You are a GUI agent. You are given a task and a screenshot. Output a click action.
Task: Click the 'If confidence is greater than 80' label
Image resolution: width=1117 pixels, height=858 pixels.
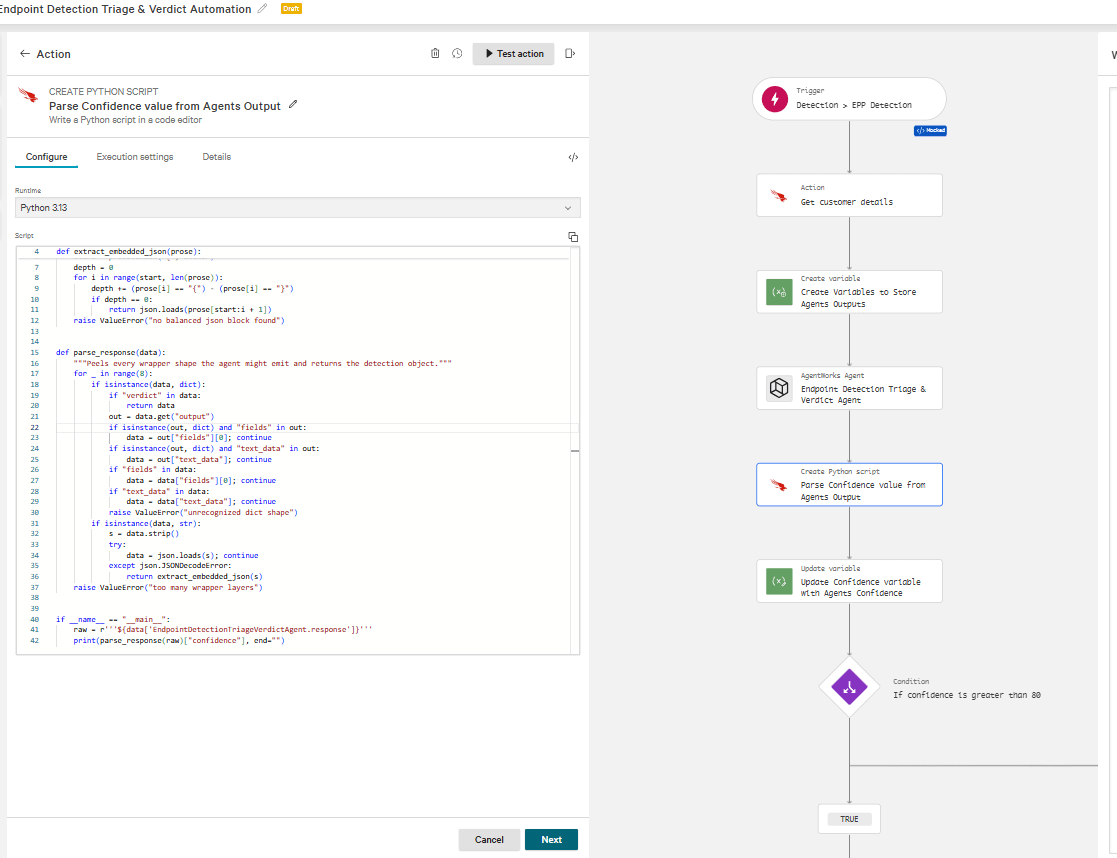coord(967,695)
